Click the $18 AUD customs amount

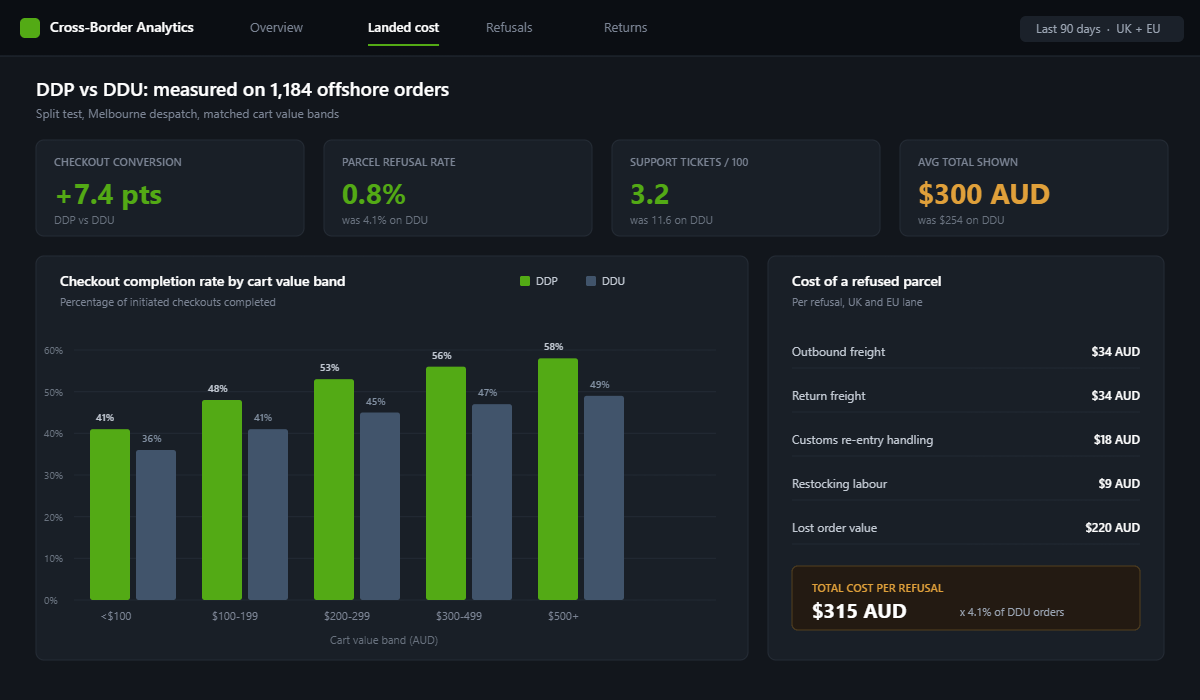coord(1116,440)
